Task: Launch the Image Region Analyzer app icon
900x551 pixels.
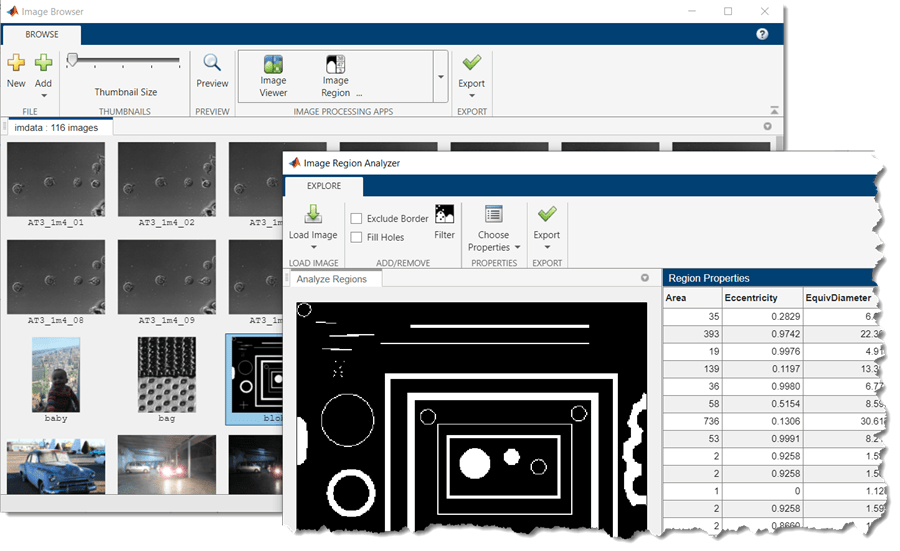Action: [335, 66]
